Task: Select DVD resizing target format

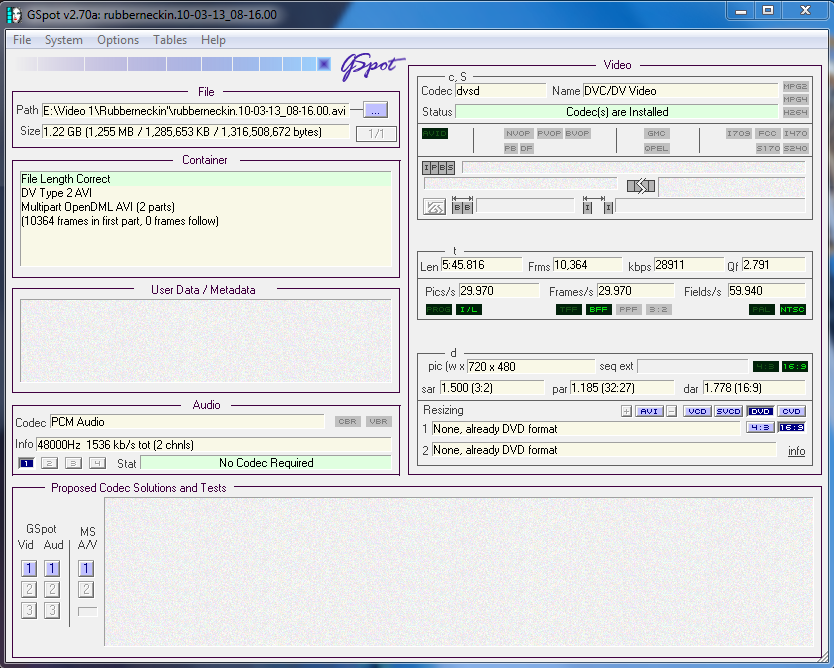Action: point(760,411)
